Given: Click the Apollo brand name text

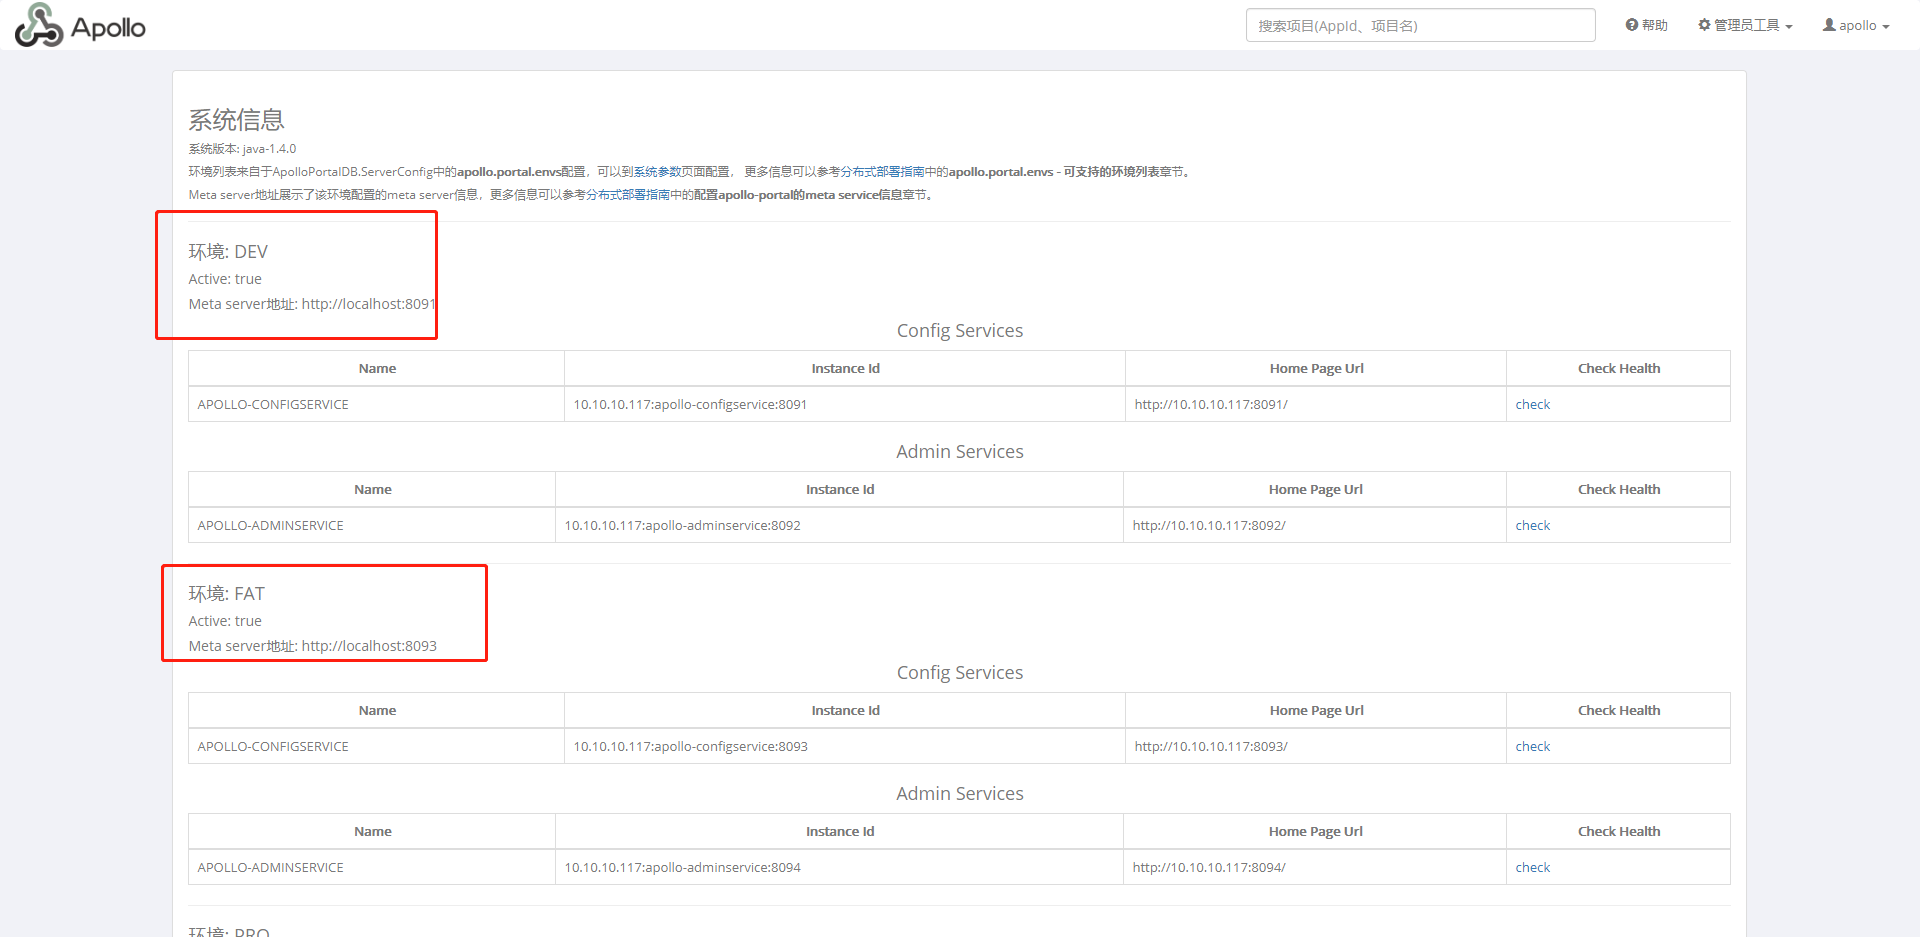Looking at the screenshot, I should [108, 28].
